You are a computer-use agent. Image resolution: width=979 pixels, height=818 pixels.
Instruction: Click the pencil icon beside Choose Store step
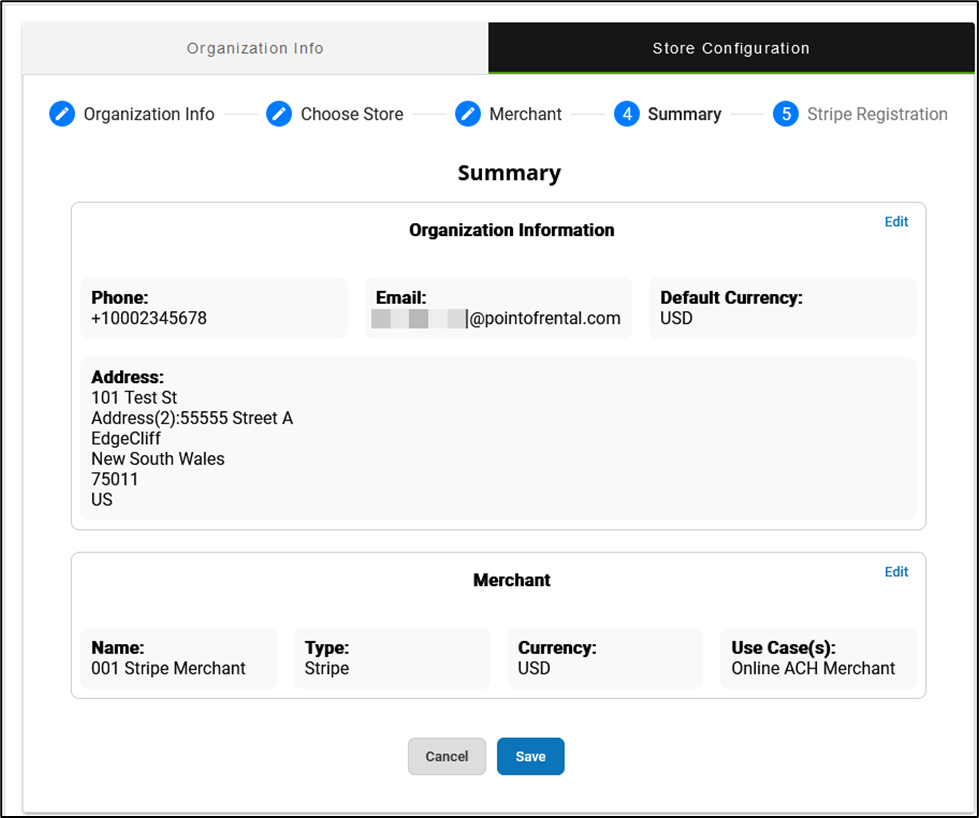[x=279, y=114]
